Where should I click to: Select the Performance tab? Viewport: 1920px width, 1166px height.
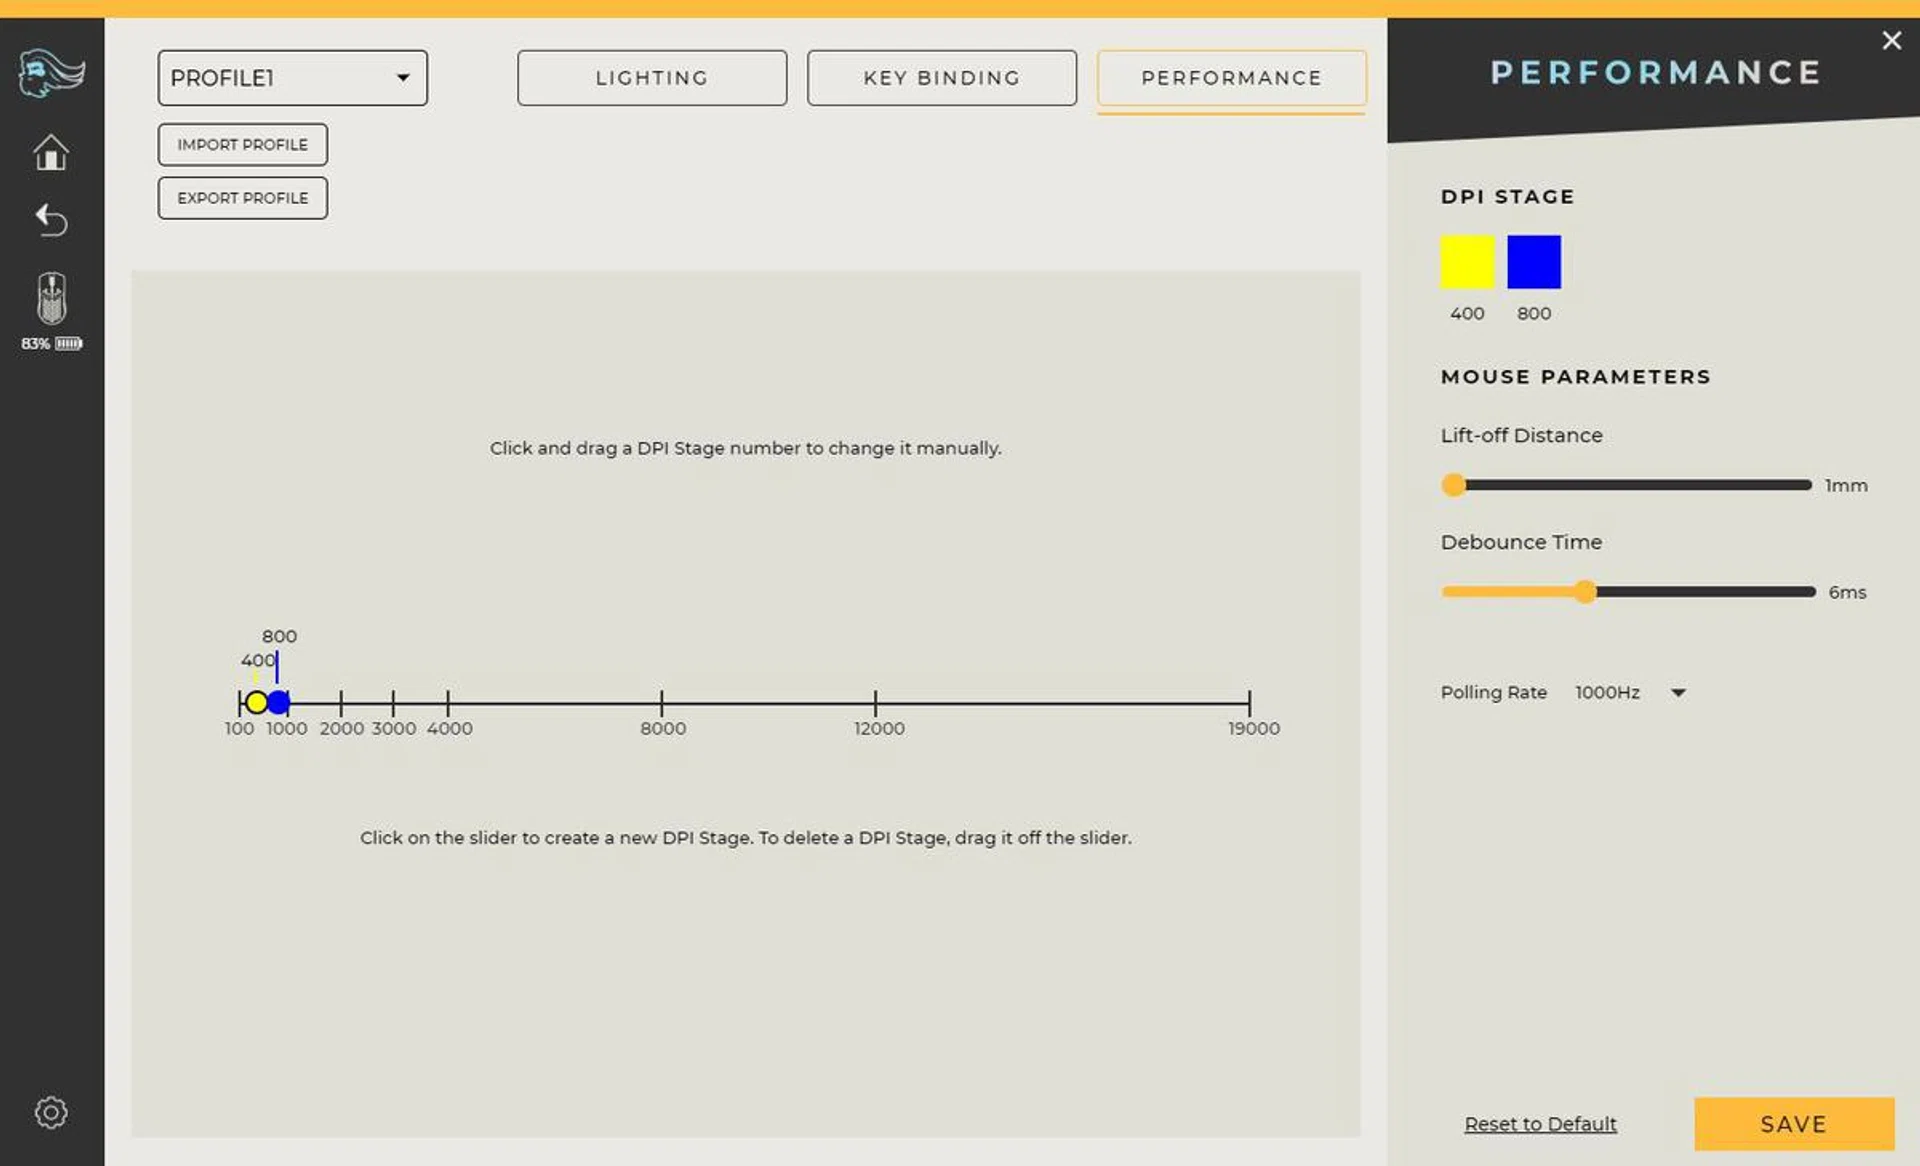(x=1231, y=78)
